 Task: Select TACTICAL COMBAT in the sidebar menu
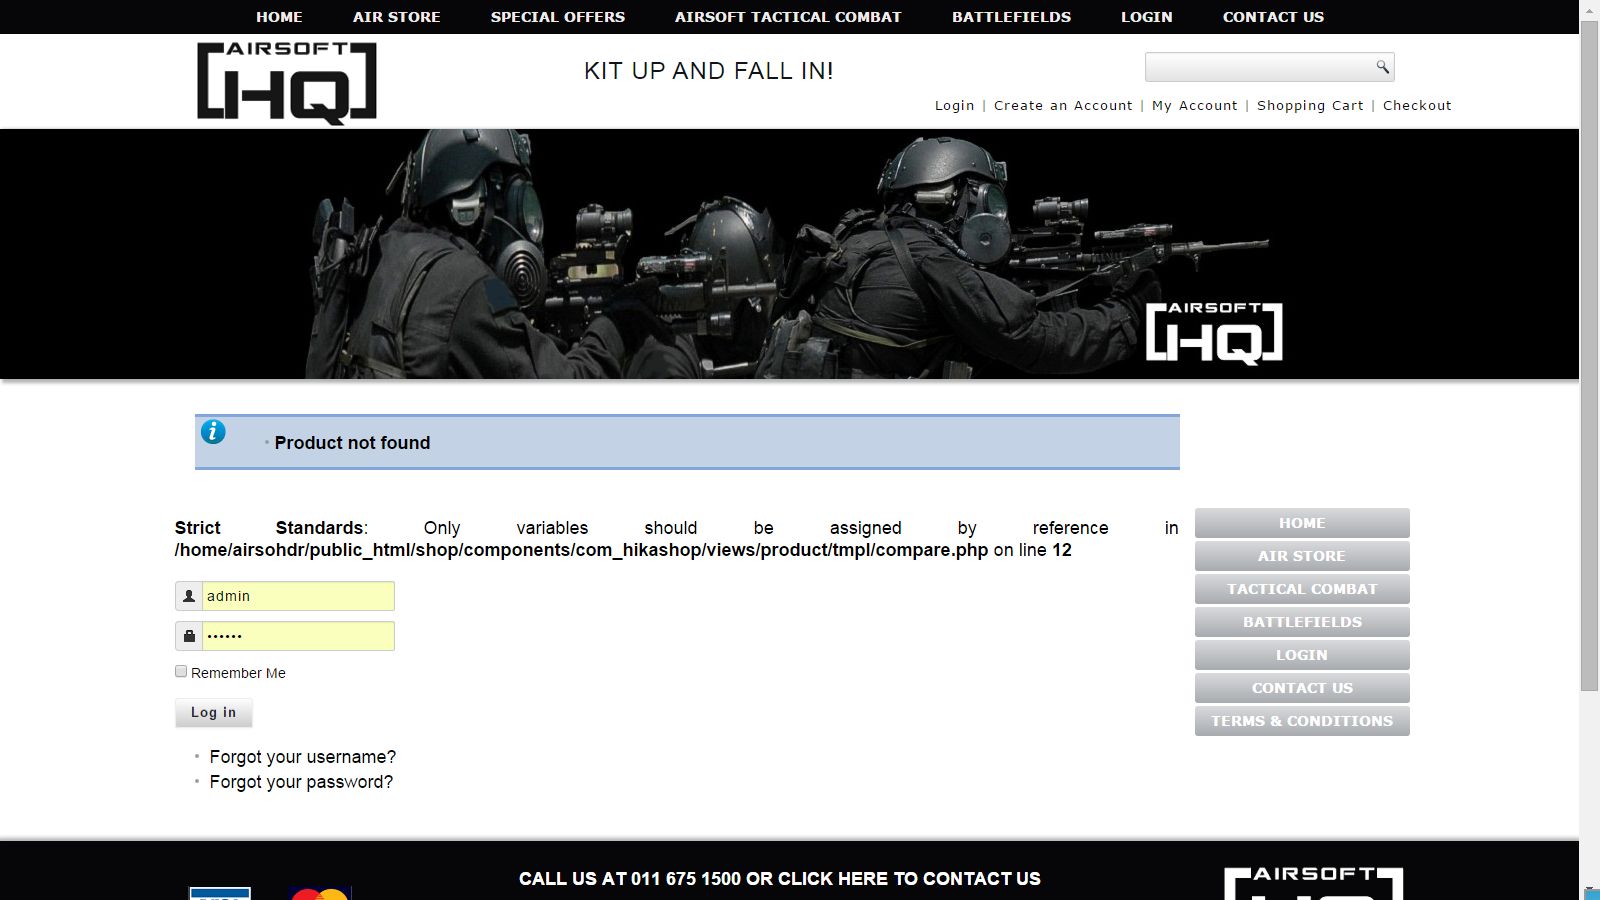1302,589
